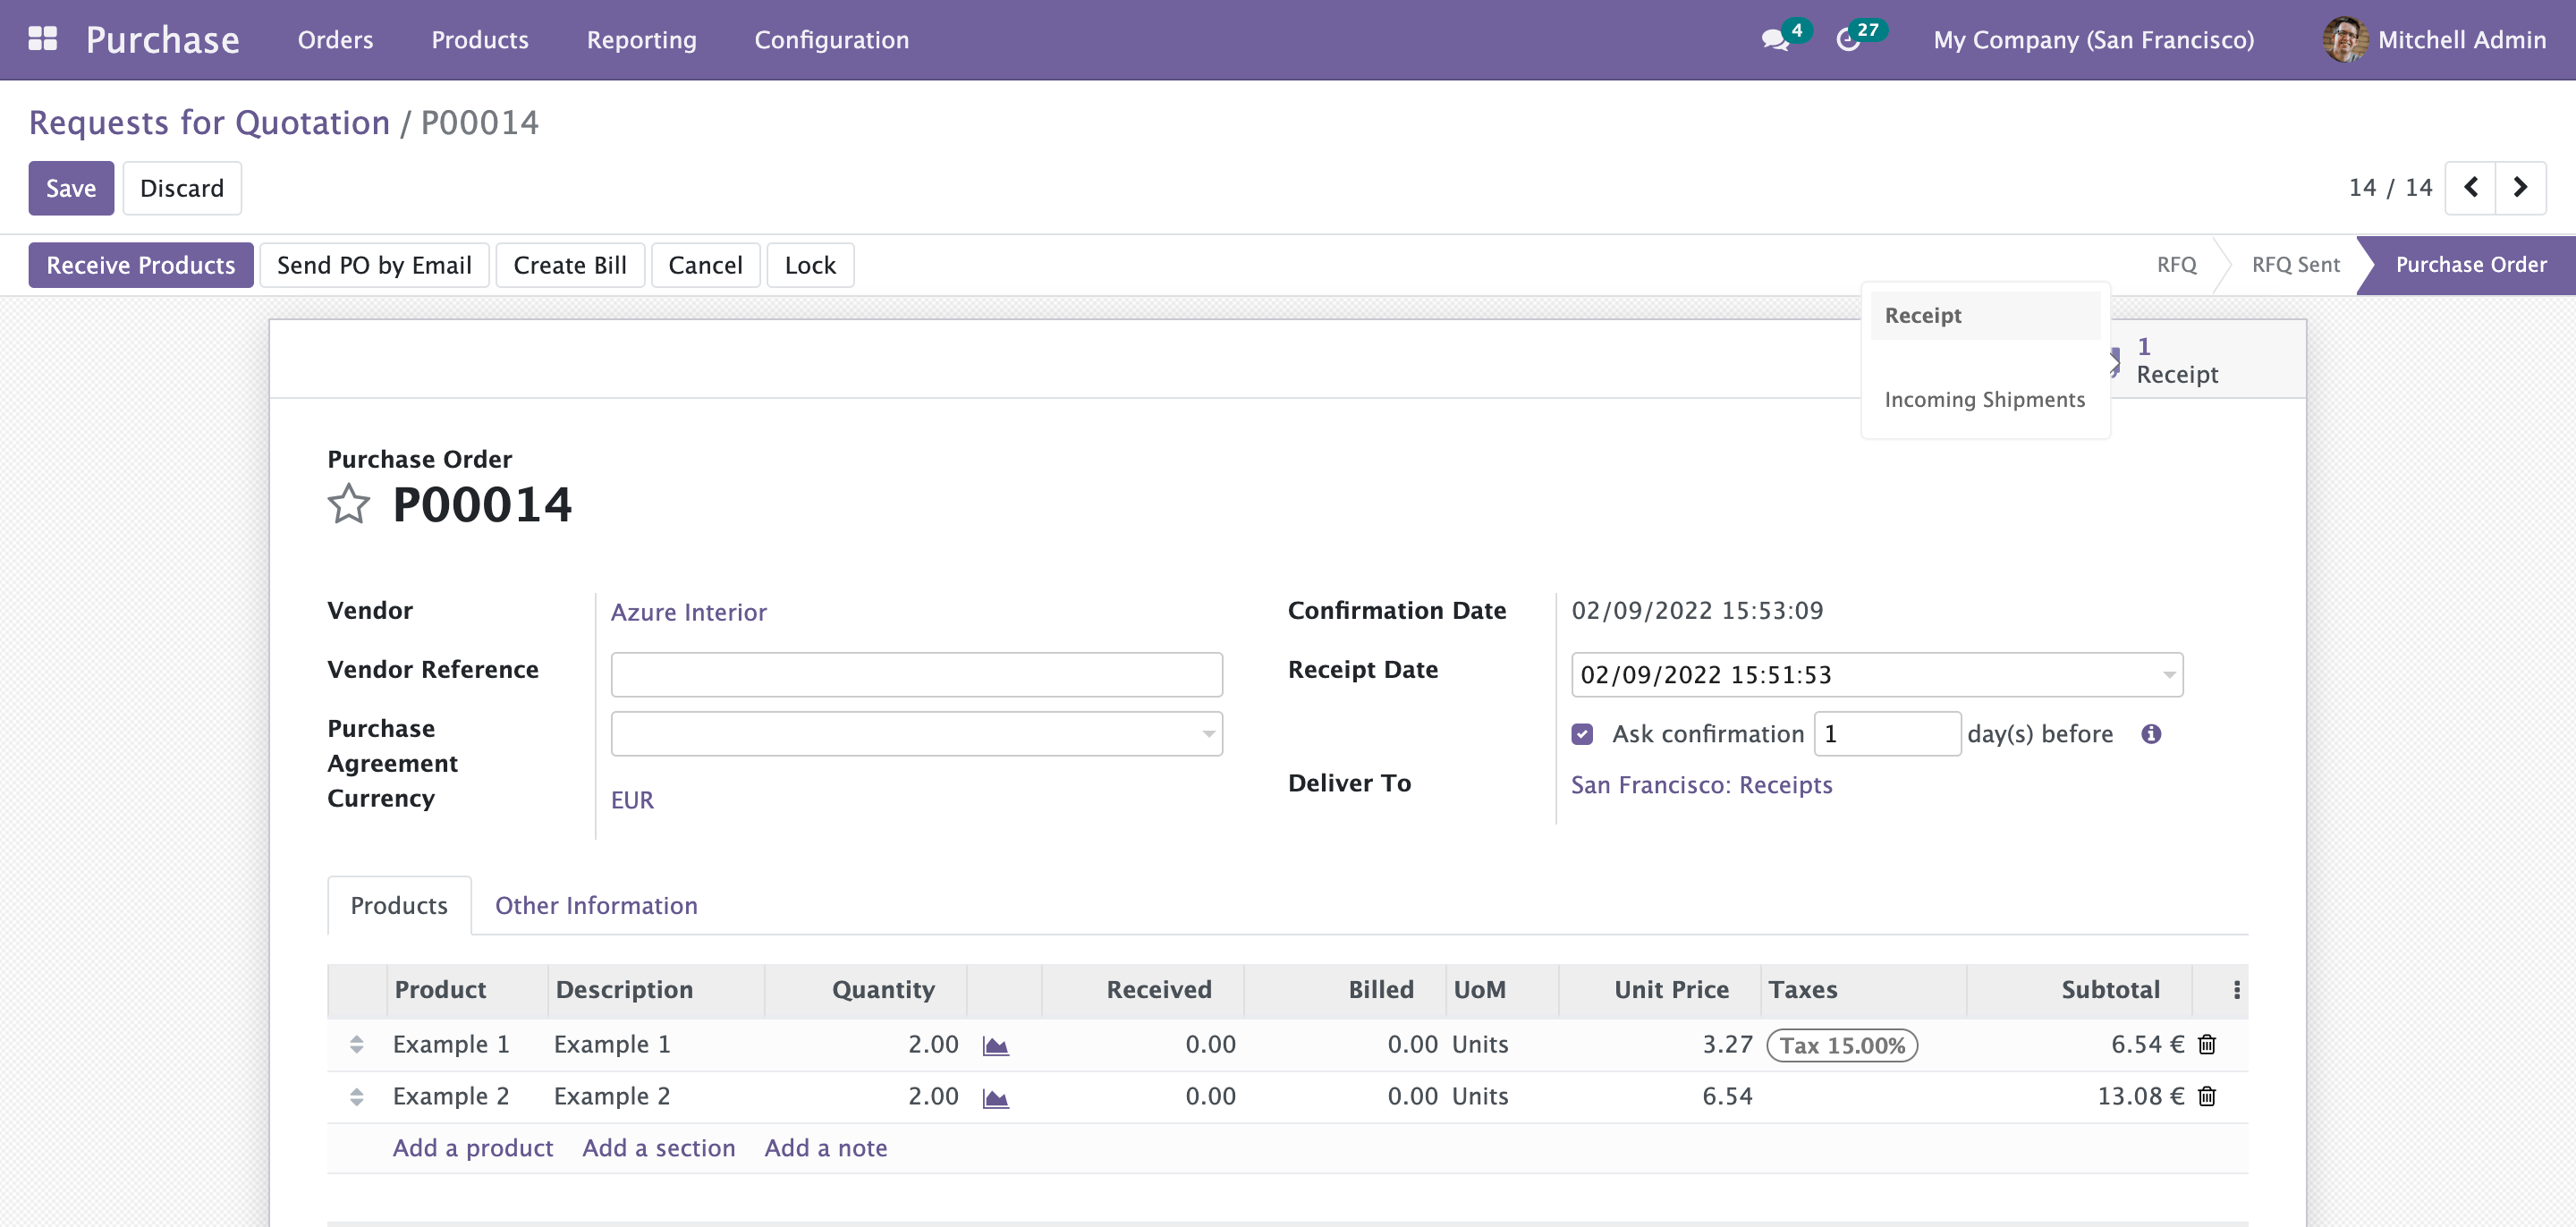This screenshot has height=1227, width=2576.
Task: Open the activities clock icon
Action: click(1847, 40)
